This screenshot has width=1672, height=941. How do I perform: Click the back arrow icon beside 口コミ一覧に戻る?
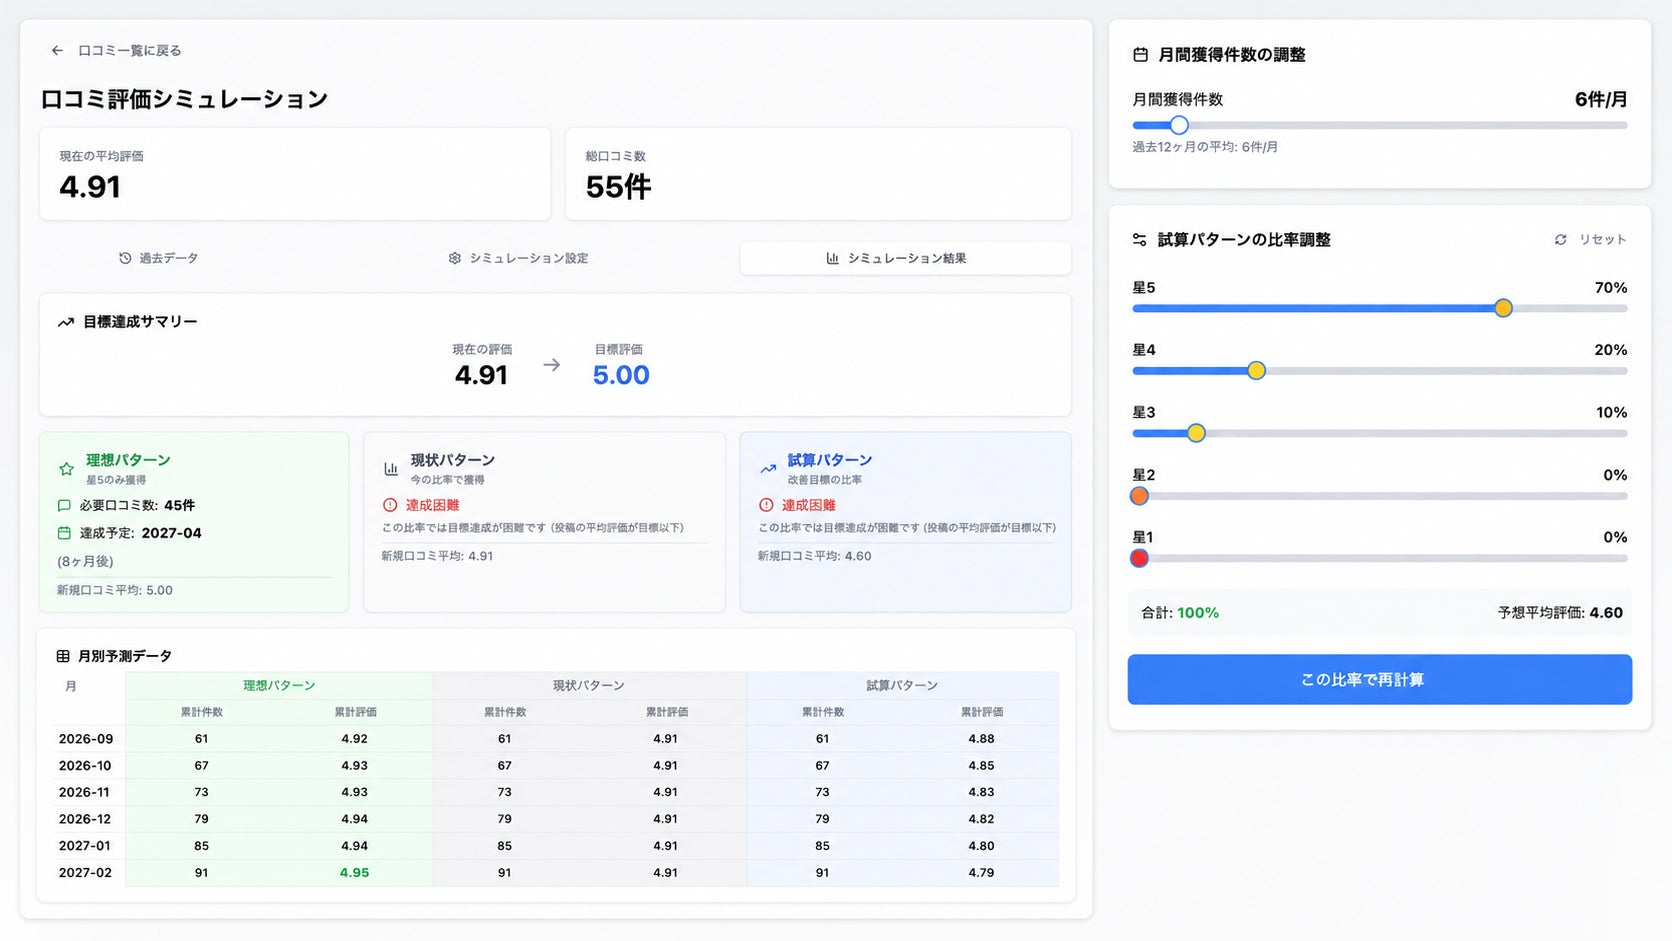(57, 50)
